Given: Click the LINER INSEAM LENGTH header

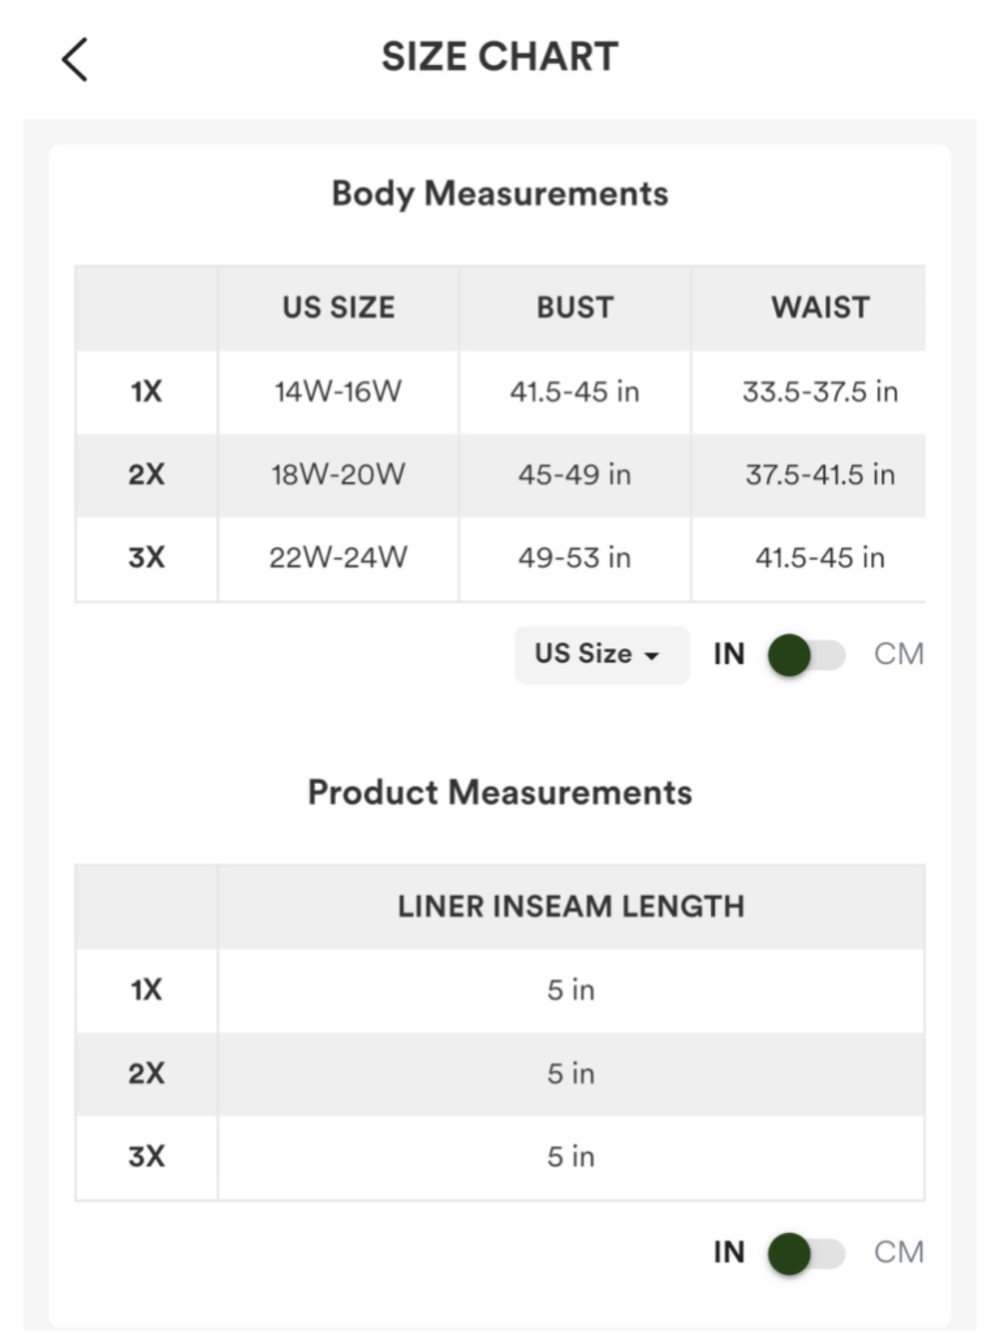Looking at the screenshot, I should coord(571,906).
